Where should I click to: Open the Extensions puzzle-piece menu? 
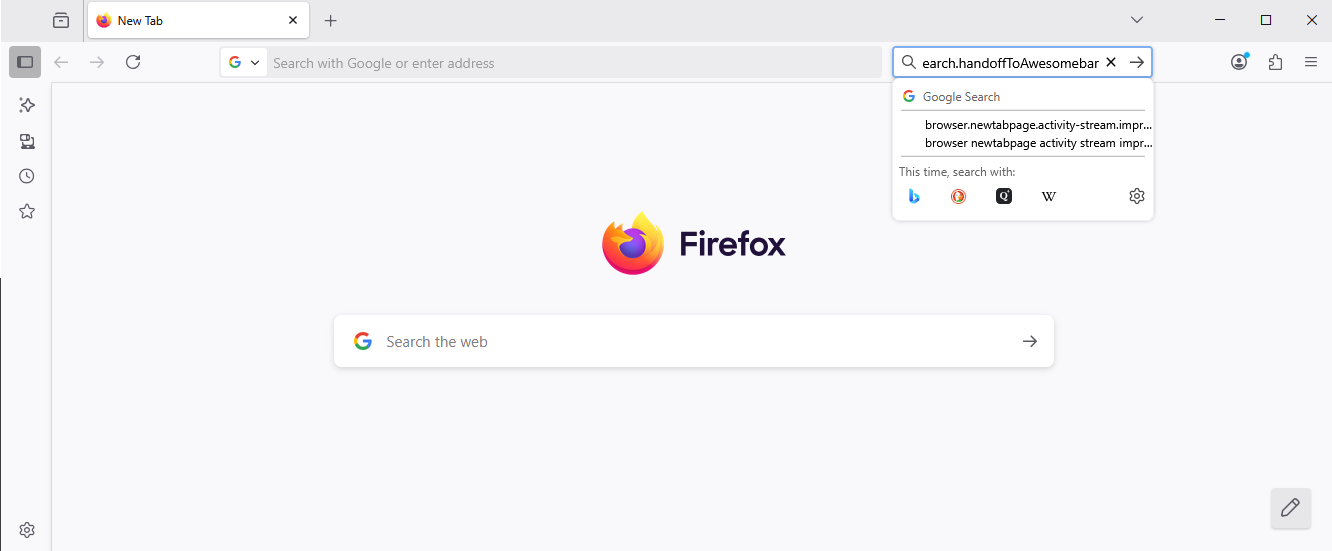coord(1275,62)
